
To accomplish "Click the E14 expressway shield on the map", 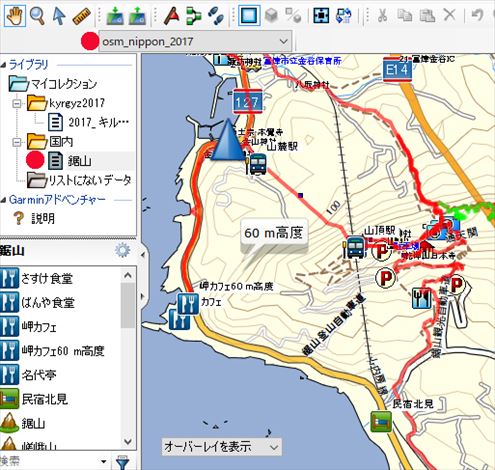I will (397, 69).
